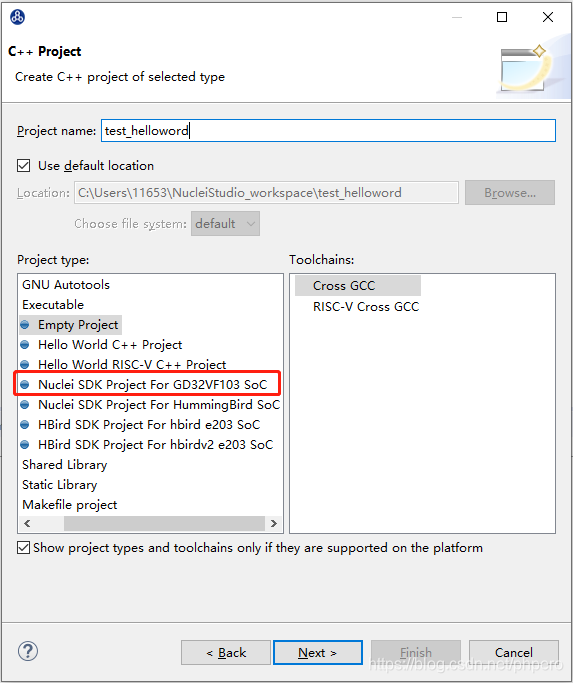573x683 pixels.
Task: Uncheck Show project types only if supported
Action: (24, 548)
